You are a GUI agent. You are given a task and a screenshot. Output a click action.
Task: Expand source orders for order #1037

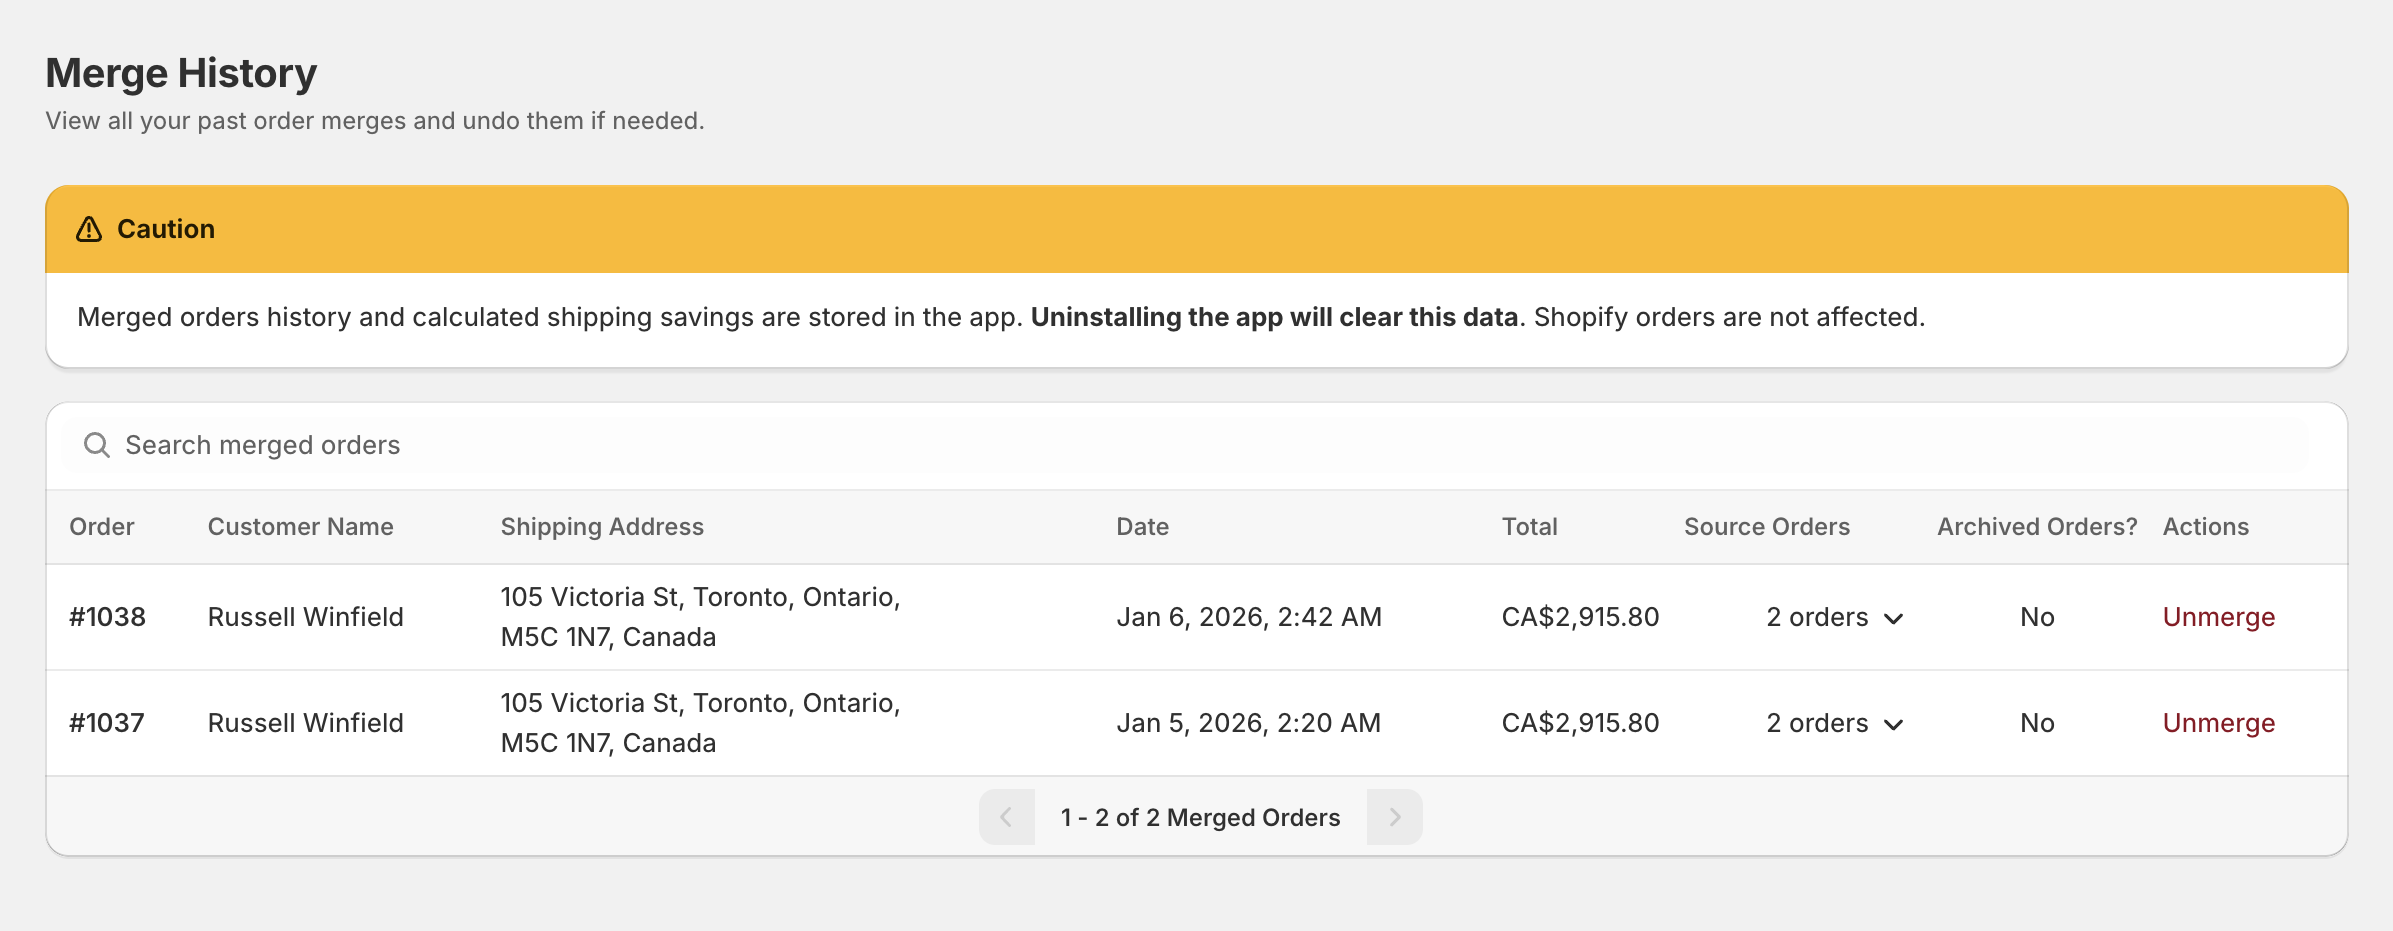click(1834, 723)
